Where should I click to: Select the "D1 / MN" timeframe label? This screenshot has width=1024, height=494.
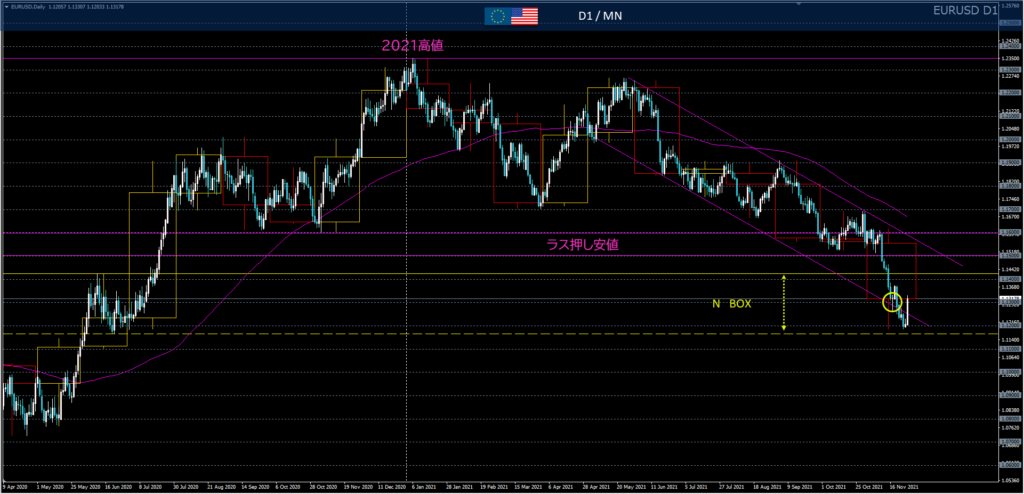[x=599, y=16]
